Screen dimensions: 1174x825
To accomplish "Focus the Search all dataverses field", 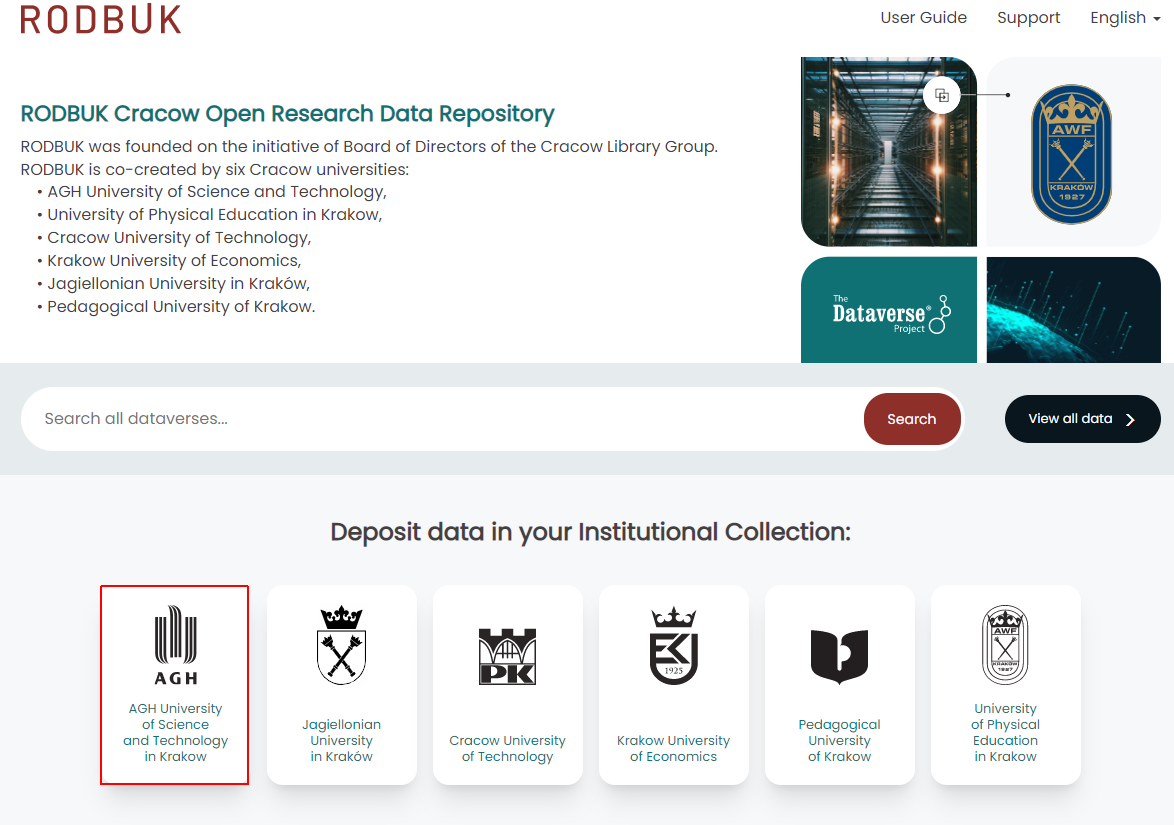I will point(442,418).
